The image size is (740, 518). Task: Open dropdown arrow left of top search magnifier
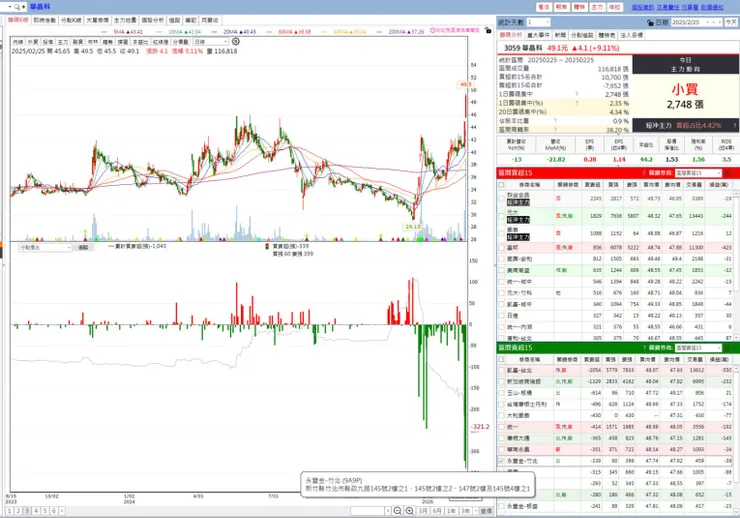coord(10,7)
